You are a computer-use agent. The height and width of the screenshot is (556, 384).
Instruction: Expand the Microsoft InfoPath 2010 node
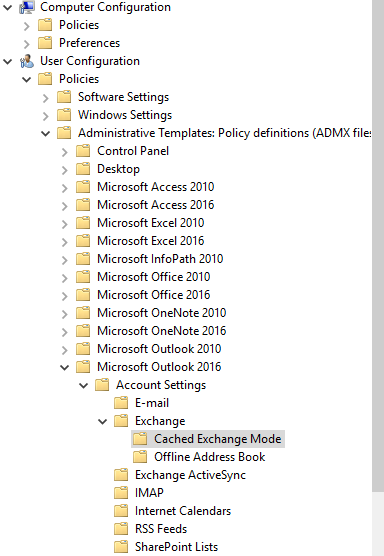(x=65, y=260)
